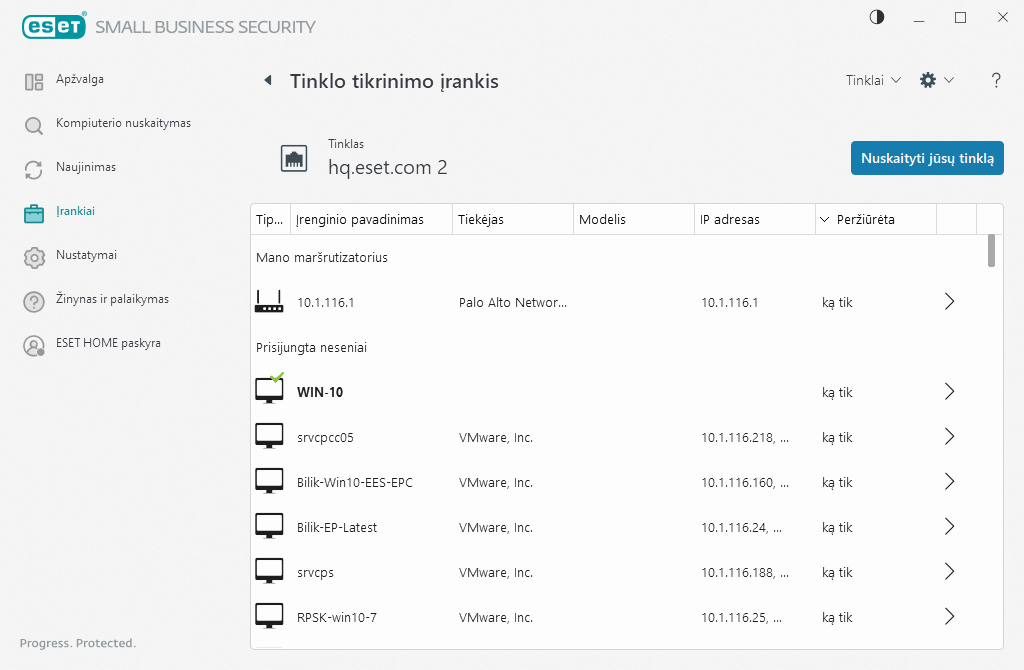Open Nustatymai in the sidebar

86,255
